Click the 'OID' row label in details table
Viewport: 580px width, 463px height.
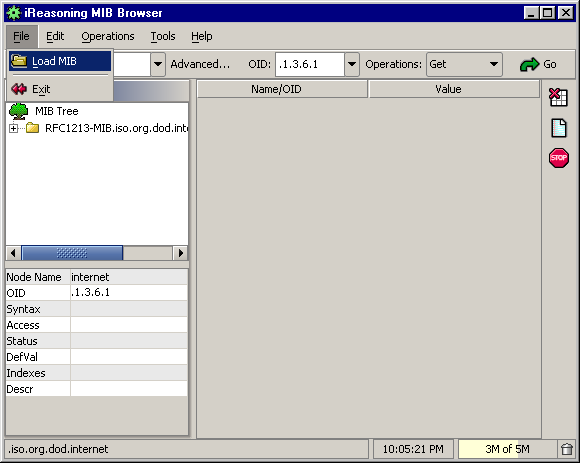tap(16, 293)
